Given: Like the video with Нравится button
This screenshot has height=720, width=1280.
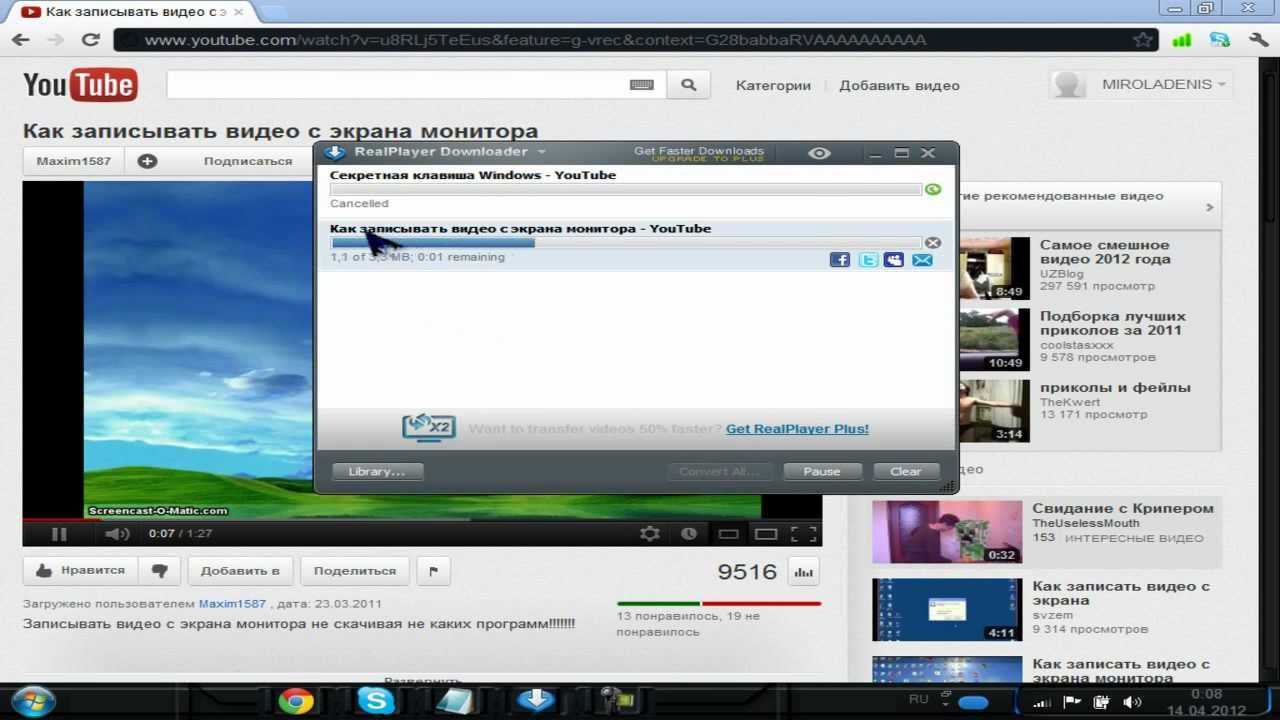Looking at the screenshot, I should [x=81, y=571].
